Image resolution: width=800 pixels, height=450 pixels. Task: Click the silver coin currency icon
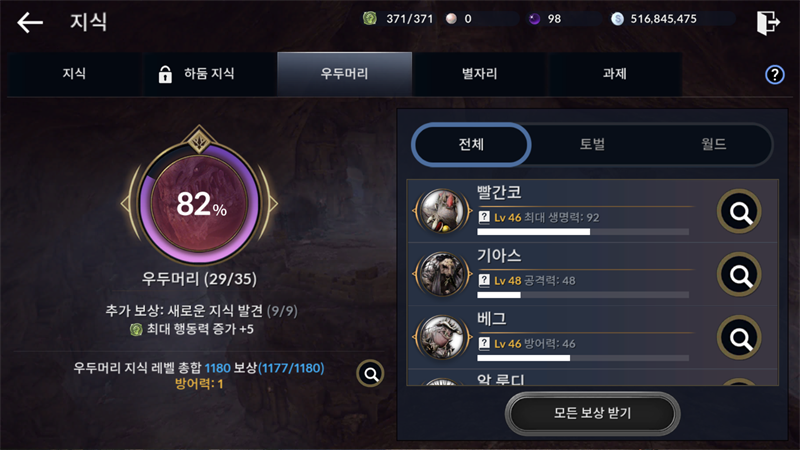617,19
